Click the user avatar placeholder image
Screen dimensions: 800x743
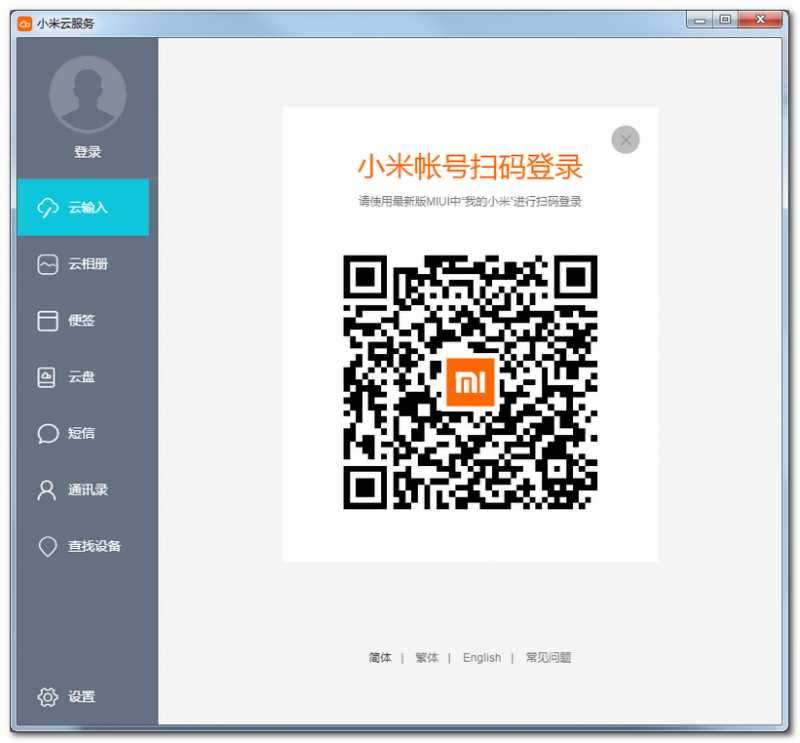tap(88, 94)
